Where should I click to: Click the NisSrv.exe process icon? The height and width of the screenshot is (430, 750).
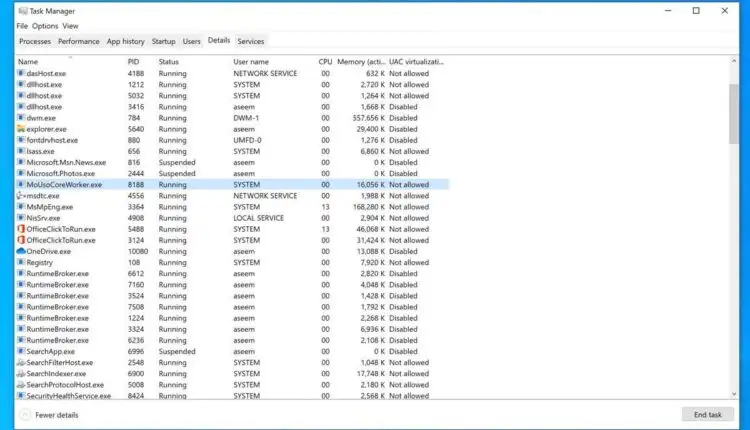click(21, 218)
